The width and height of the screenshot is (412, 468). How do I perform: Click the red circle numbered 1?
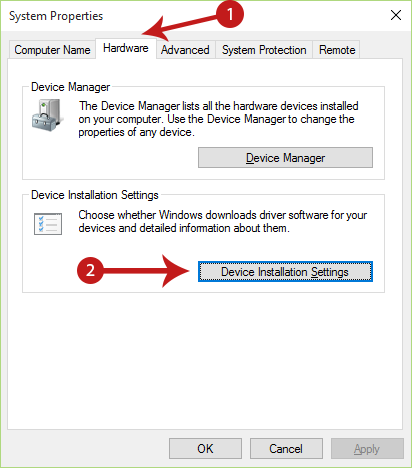[230, 14]
